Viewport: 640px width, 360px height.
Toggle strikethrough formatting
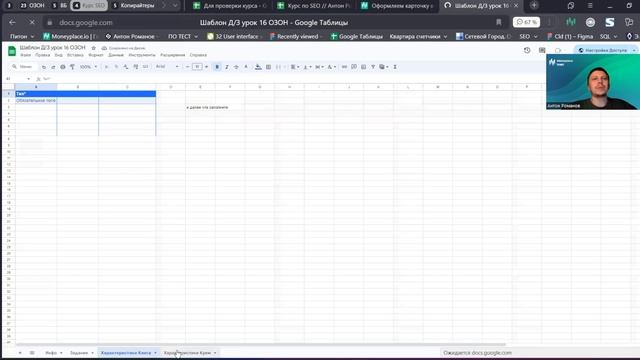236,67
